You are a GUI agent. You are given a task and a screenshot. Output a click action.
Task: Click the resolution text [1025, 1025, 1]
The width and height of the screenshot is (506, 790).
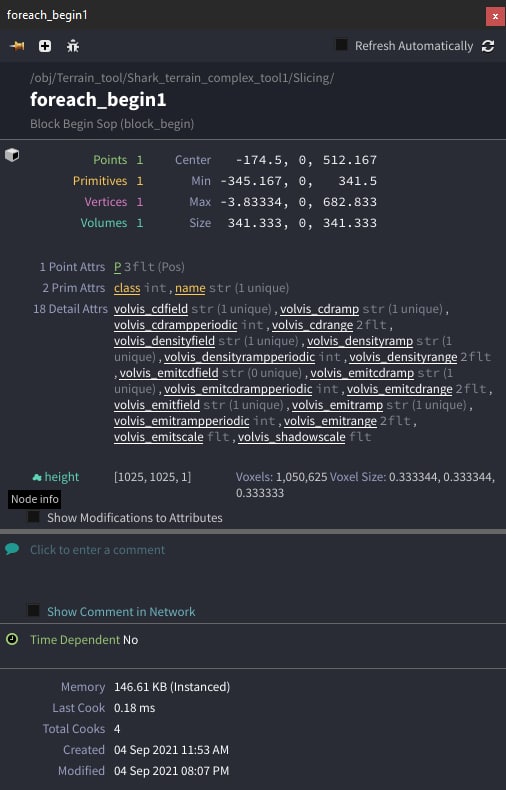(153, 477)
